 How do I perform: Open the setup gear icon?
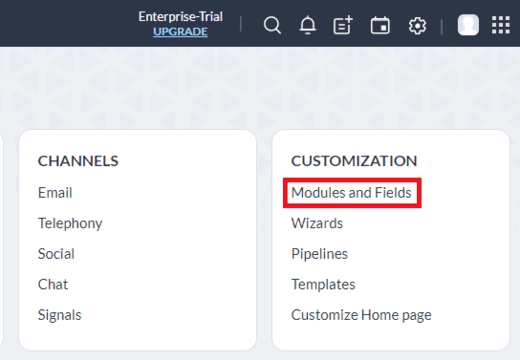(417, 26)
